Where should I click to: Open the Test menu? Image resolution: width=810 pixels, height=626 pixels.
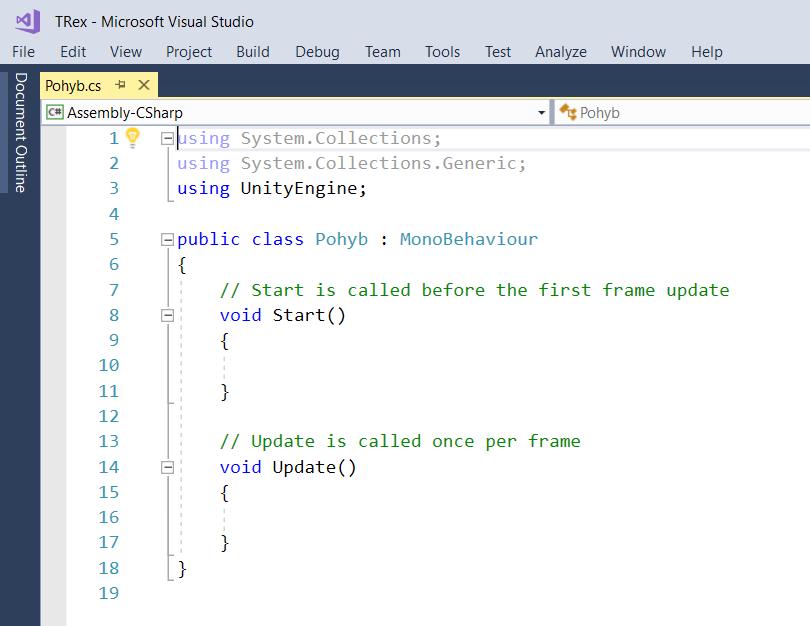[x=497, y=52]
